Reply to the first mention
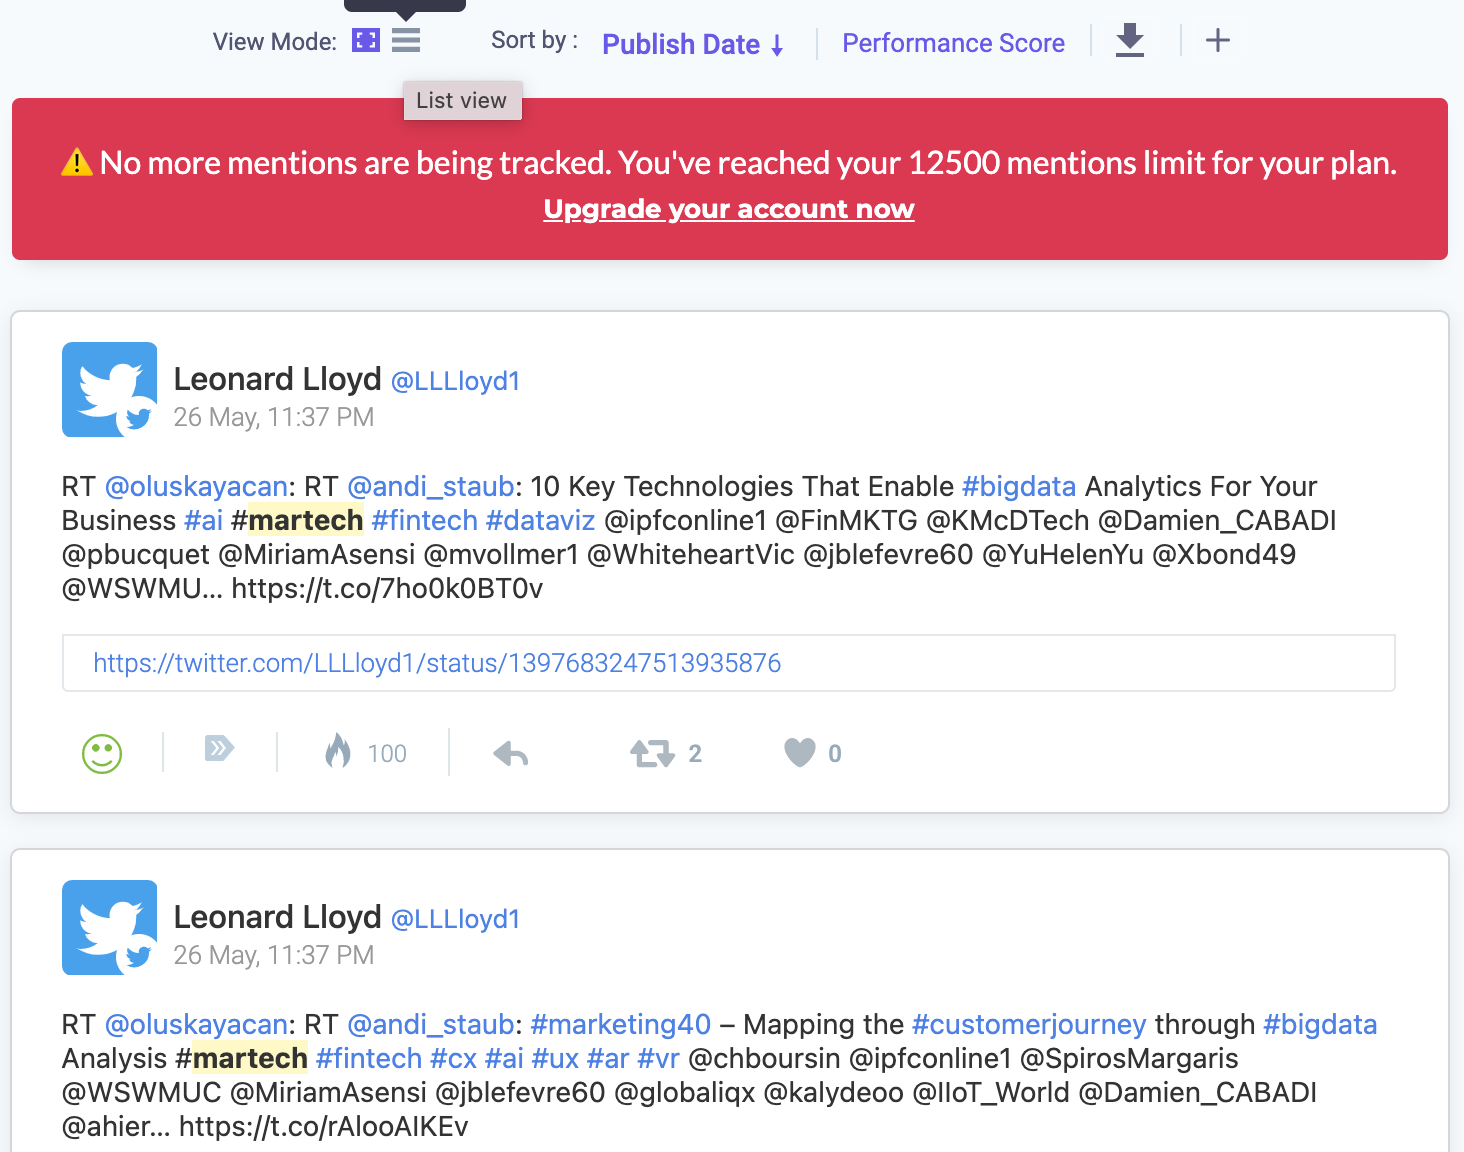 [x=511, y=753]
